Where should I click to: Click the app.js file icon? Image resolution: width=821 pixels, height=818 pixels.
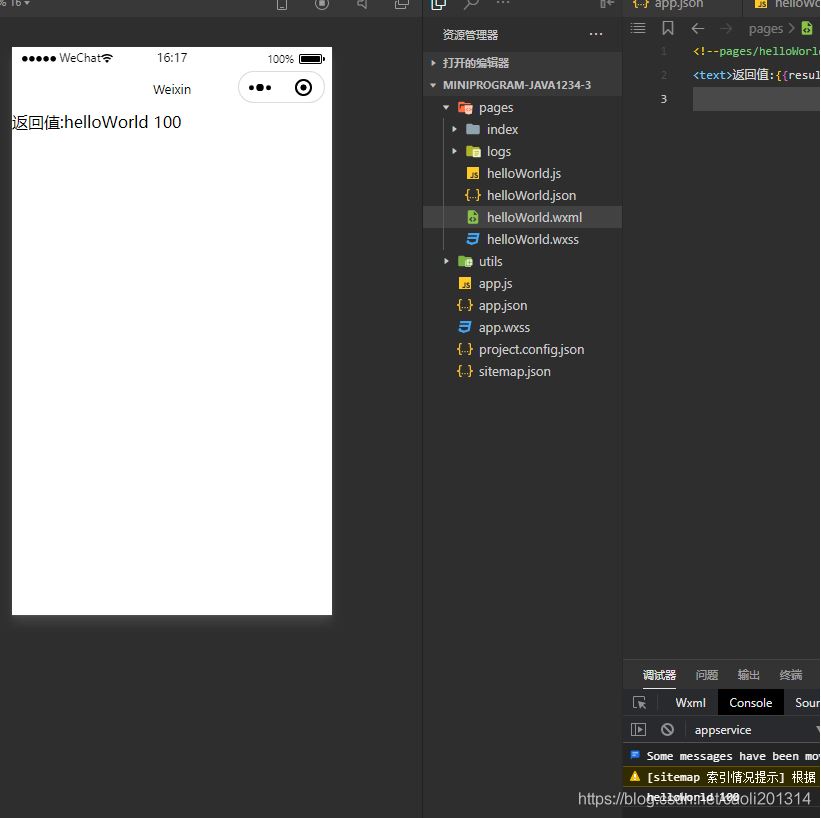[465, 283]
